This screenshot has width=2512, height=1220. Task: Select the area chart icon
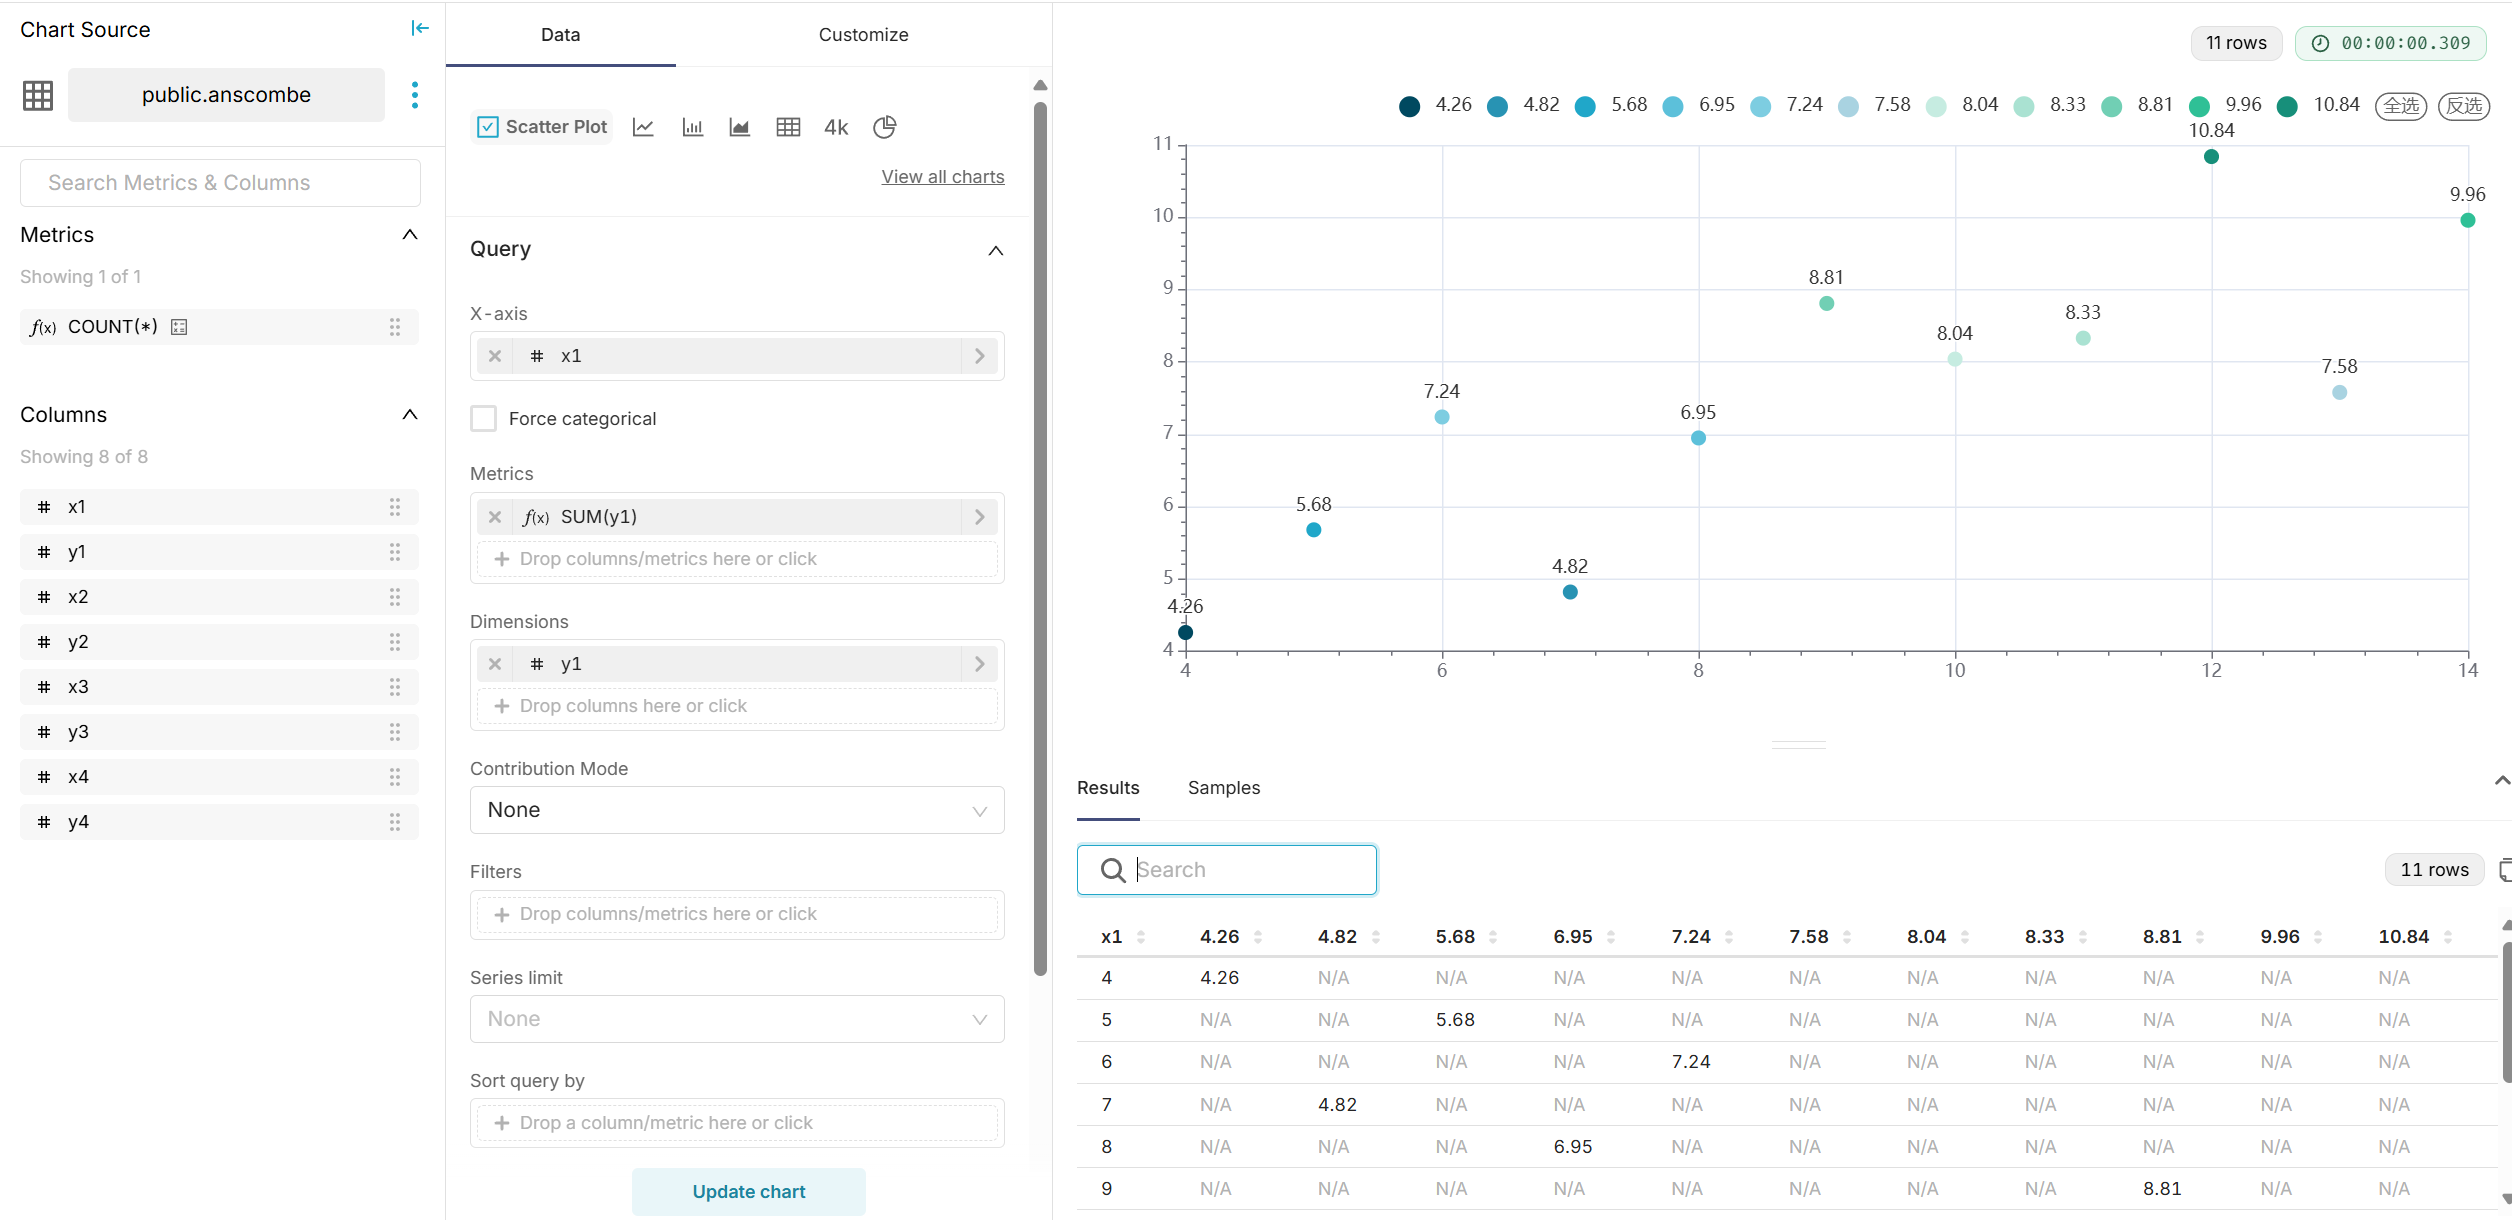point(740,127)
